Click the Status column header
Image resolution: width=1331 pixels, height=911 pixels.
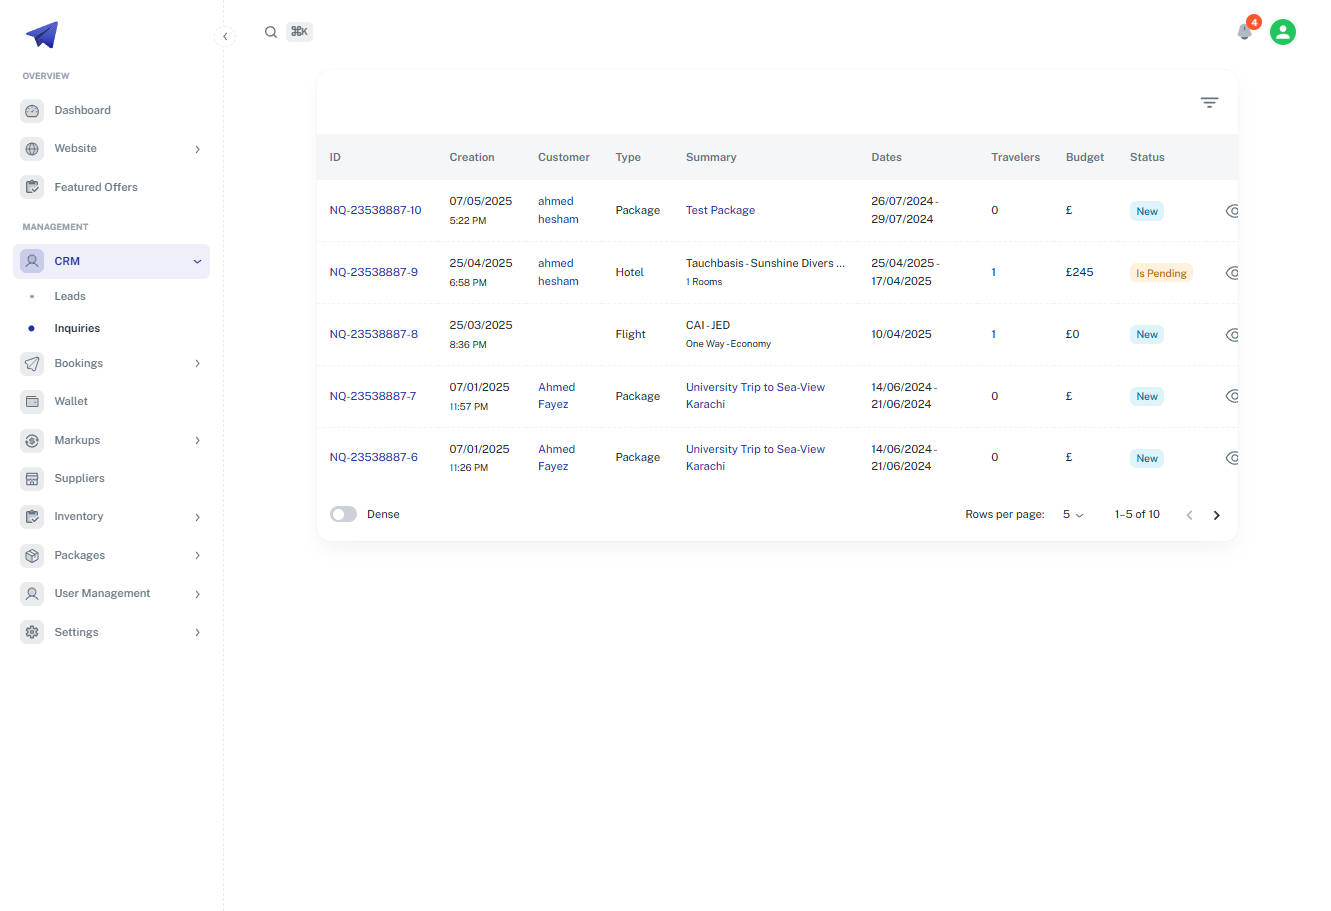pyautogui.click(x=1147, y=157)
